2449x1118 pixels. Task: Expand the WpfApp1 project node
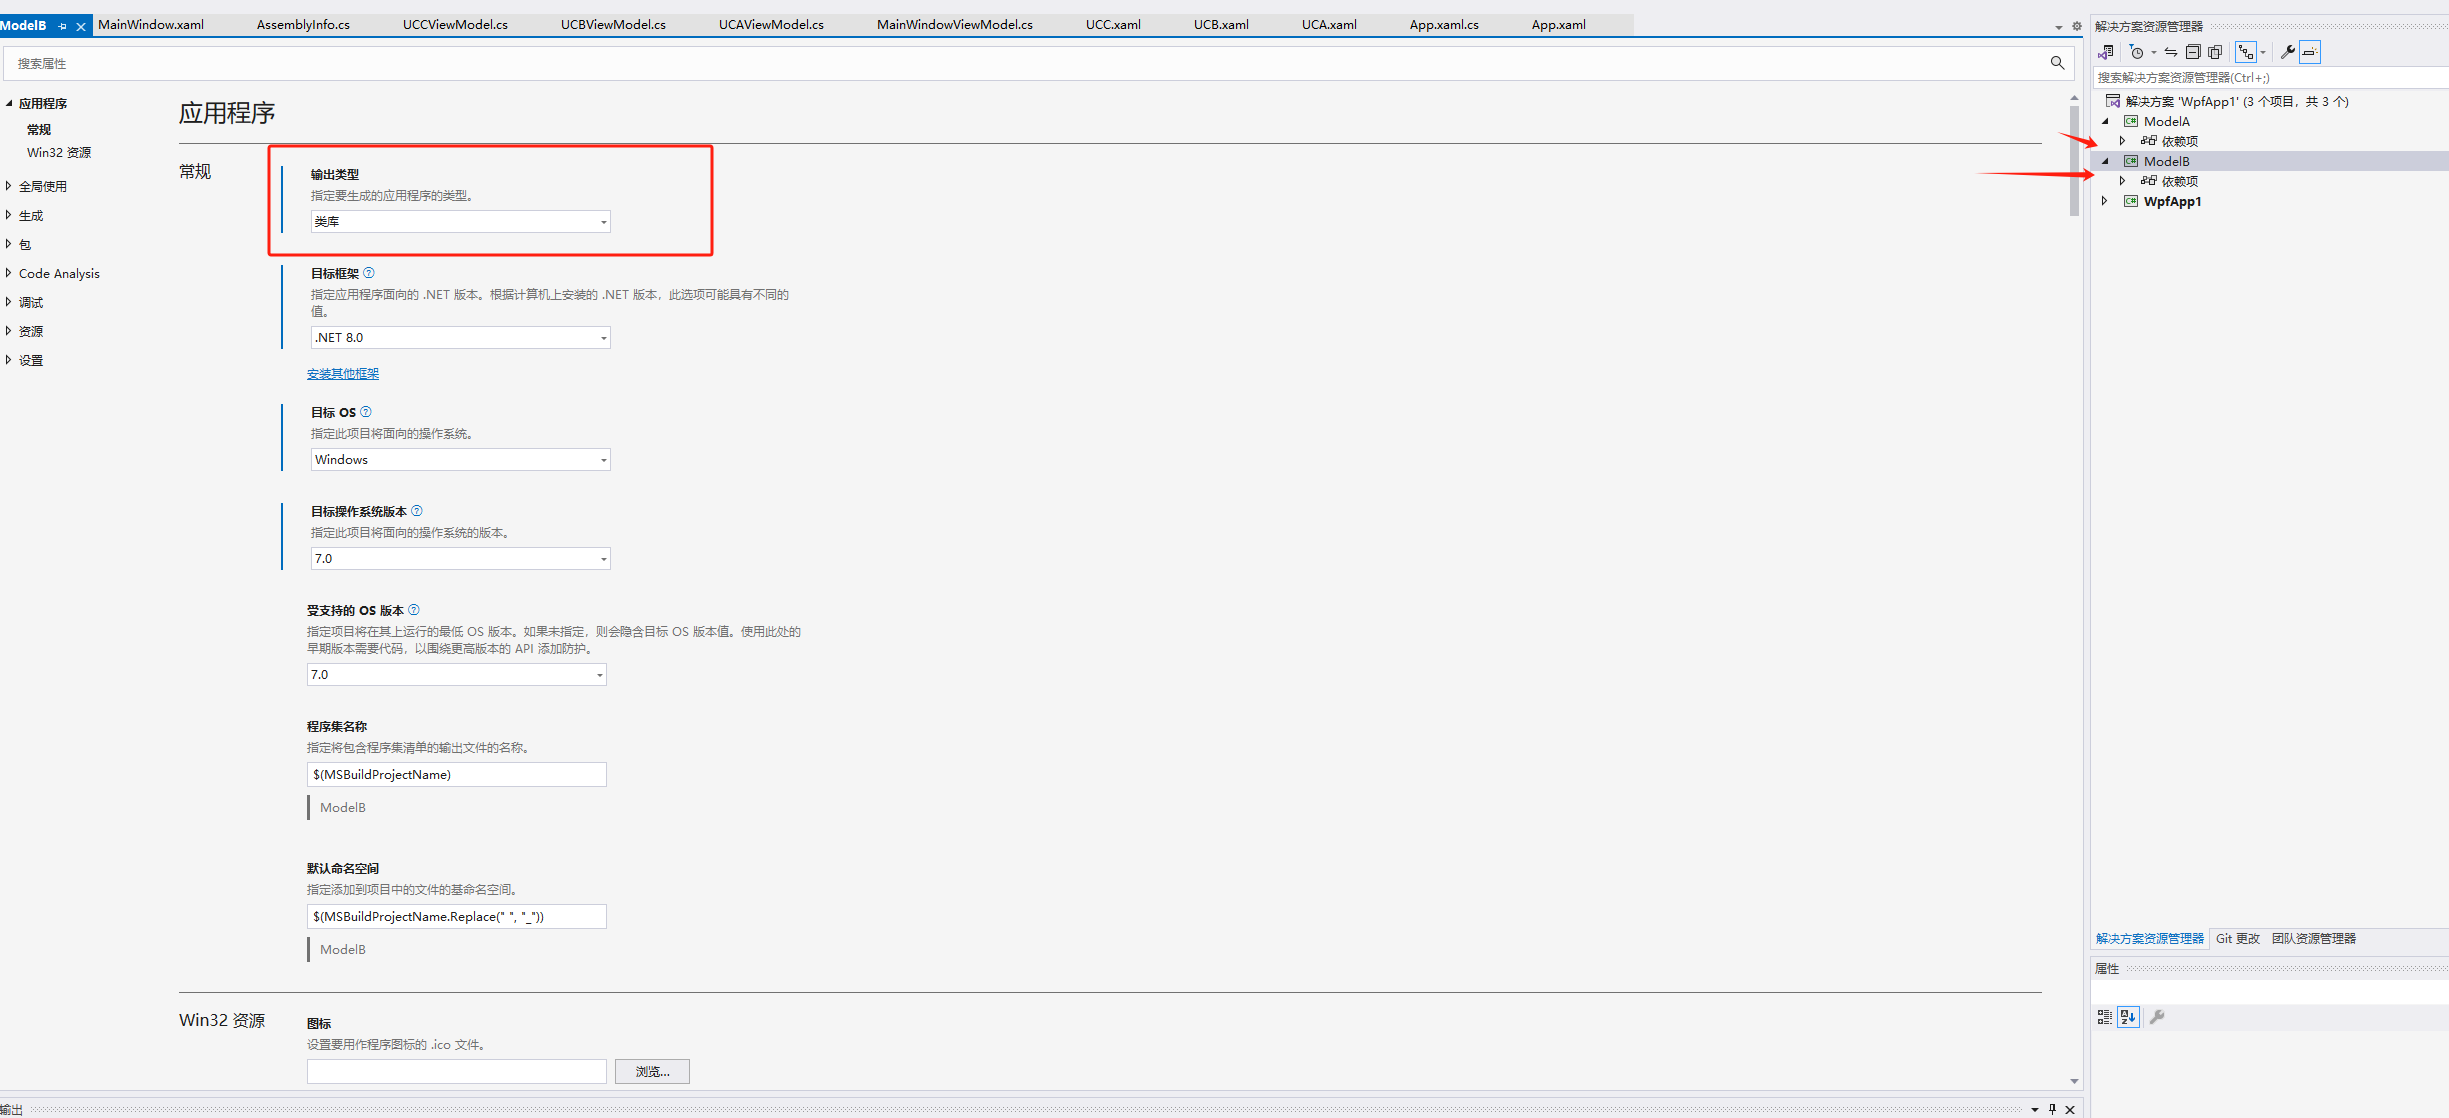coord(2105,201)
